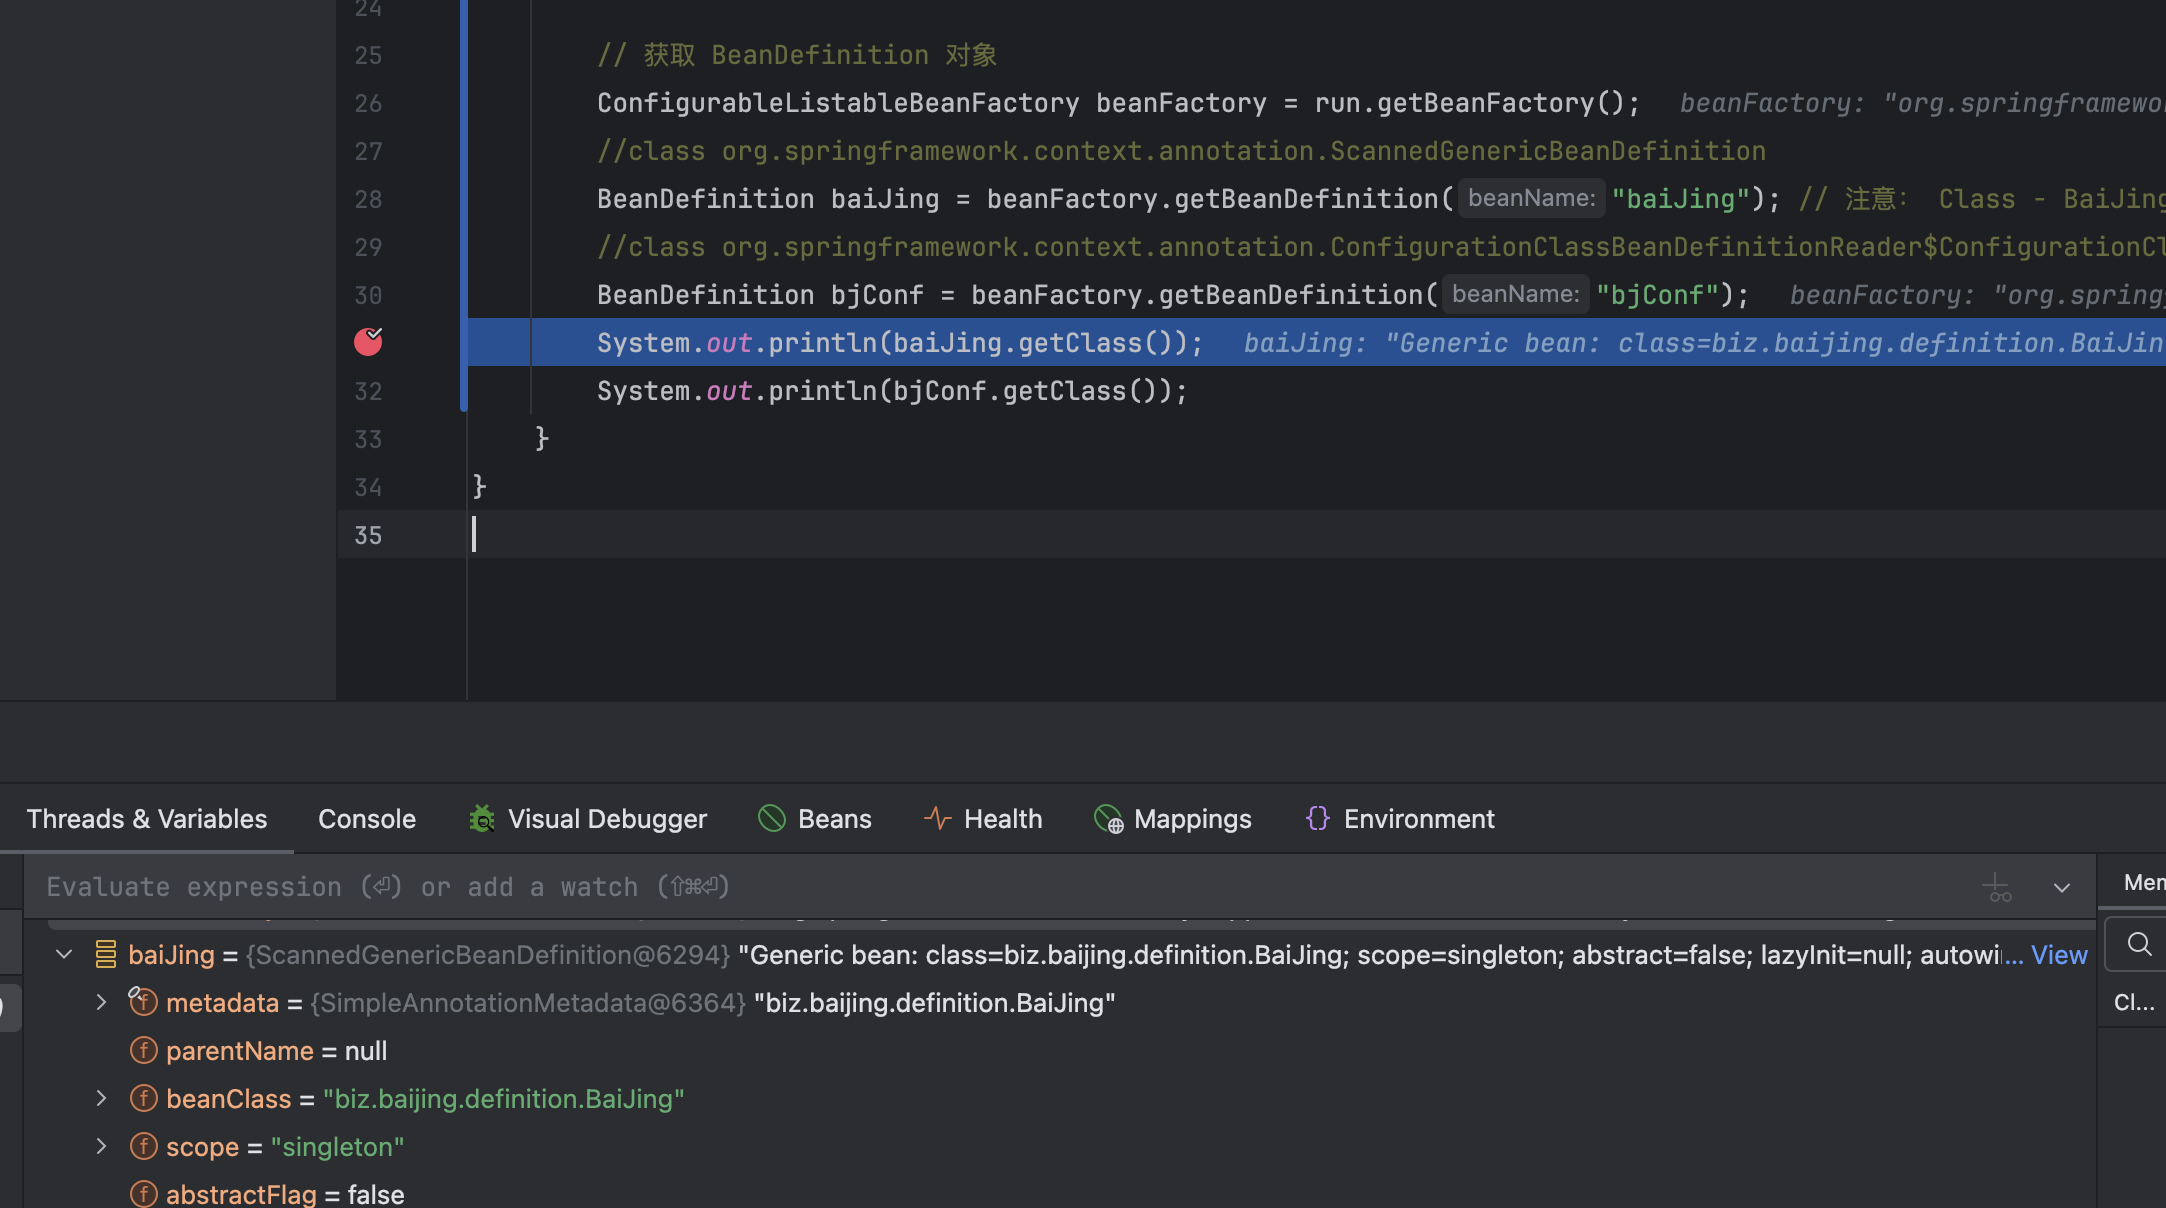Click the Mappings globe icon
This screenshot has width=2166, height=1208.
click(1108, 820)
